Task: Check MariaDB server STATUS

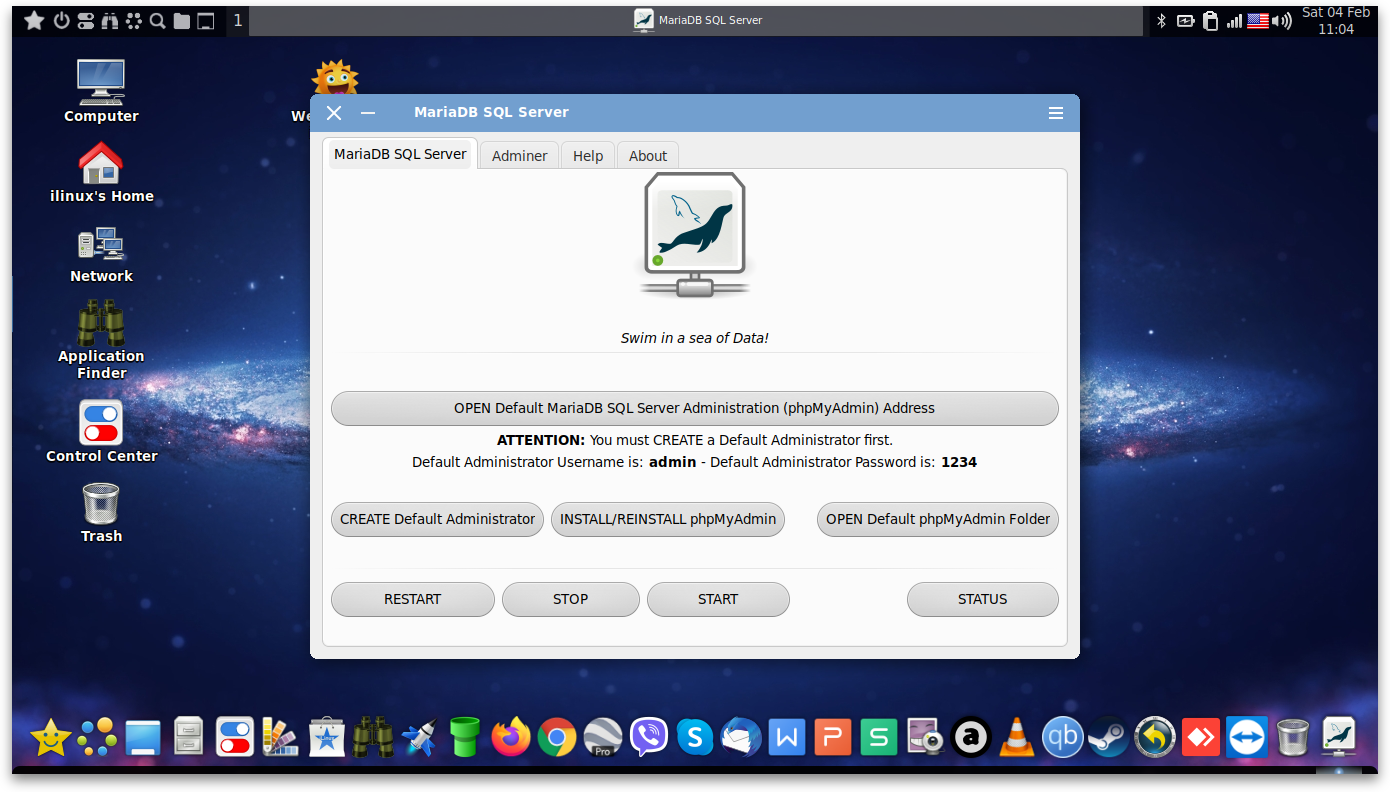Action: pos(982,599)
